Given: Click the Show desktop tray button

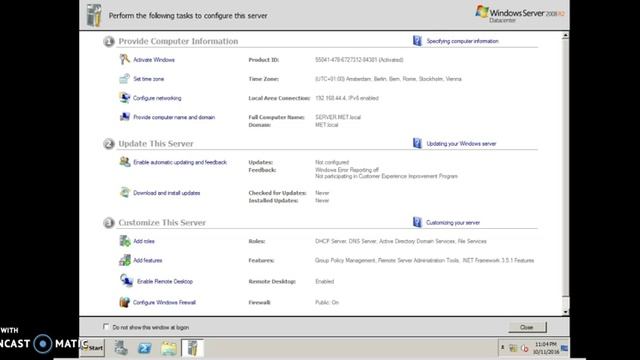Looking at the screenshot, I should pos(564,348).
